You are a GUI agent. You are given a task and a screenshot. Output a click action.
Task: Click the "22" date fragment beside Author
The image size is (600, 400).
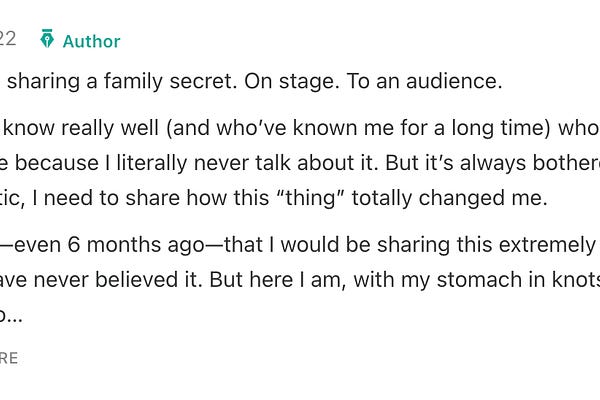tap(8, 39)
